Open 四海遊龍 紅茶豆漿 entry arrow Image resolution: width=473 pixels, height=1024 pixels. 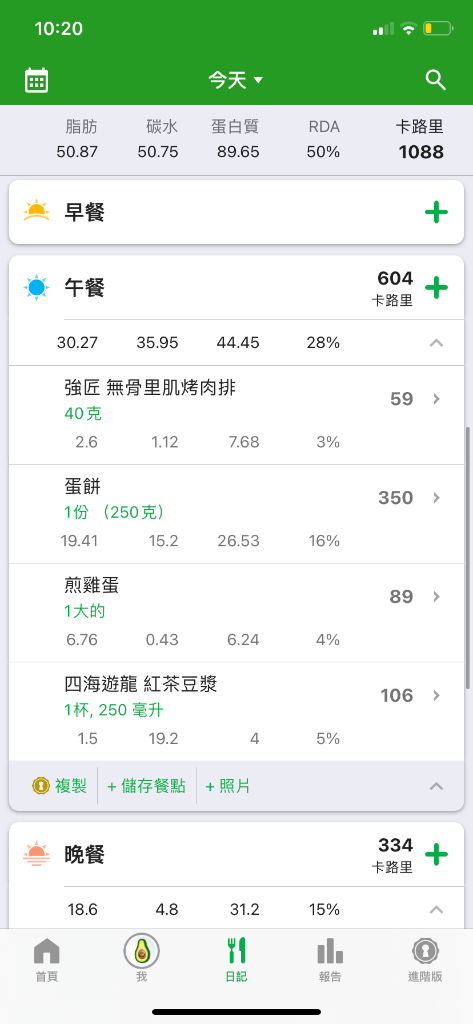point(436,695)
